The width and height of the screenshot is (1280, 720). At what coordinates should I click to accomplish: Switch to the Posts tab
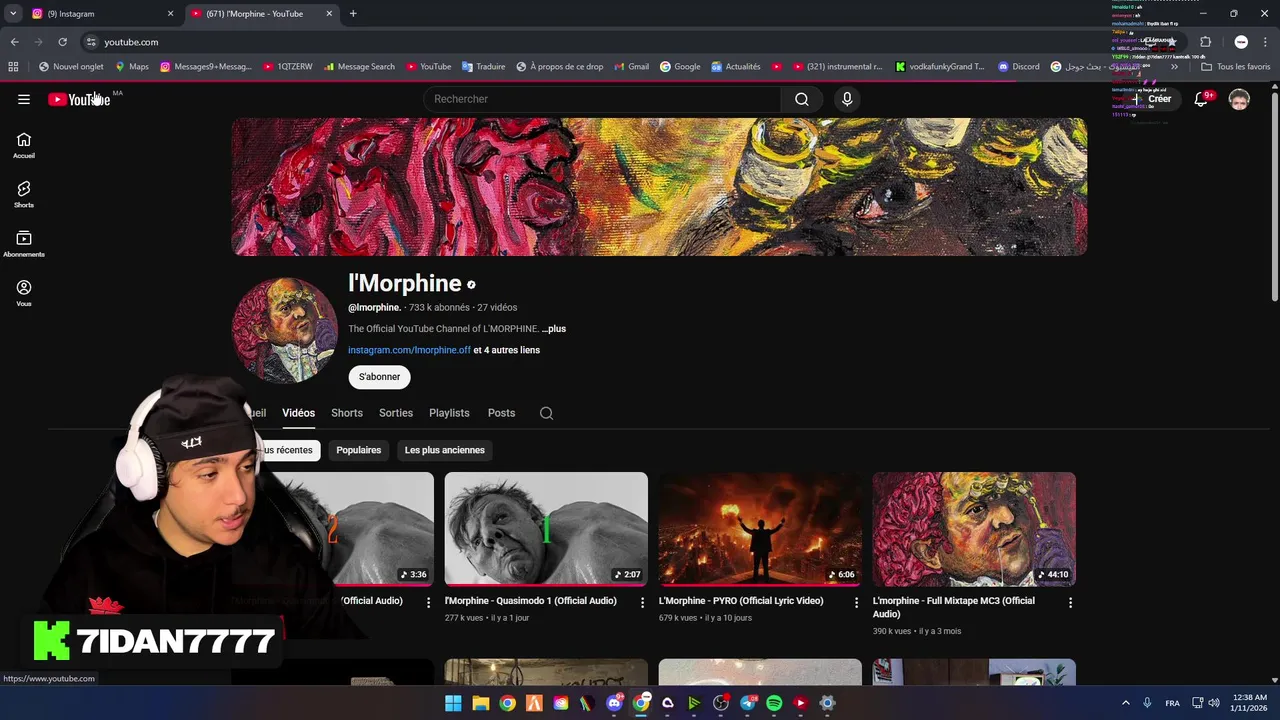(x=501, y=413)
